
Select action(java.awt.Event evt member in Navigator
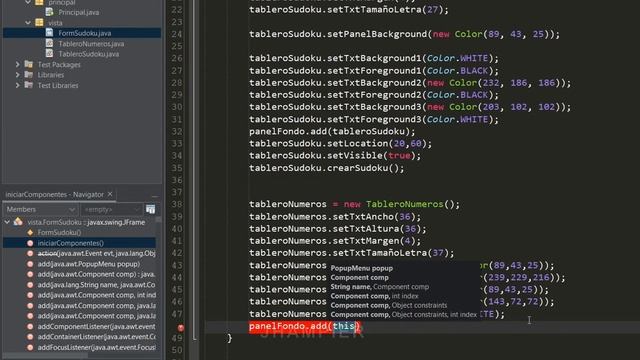96,253
